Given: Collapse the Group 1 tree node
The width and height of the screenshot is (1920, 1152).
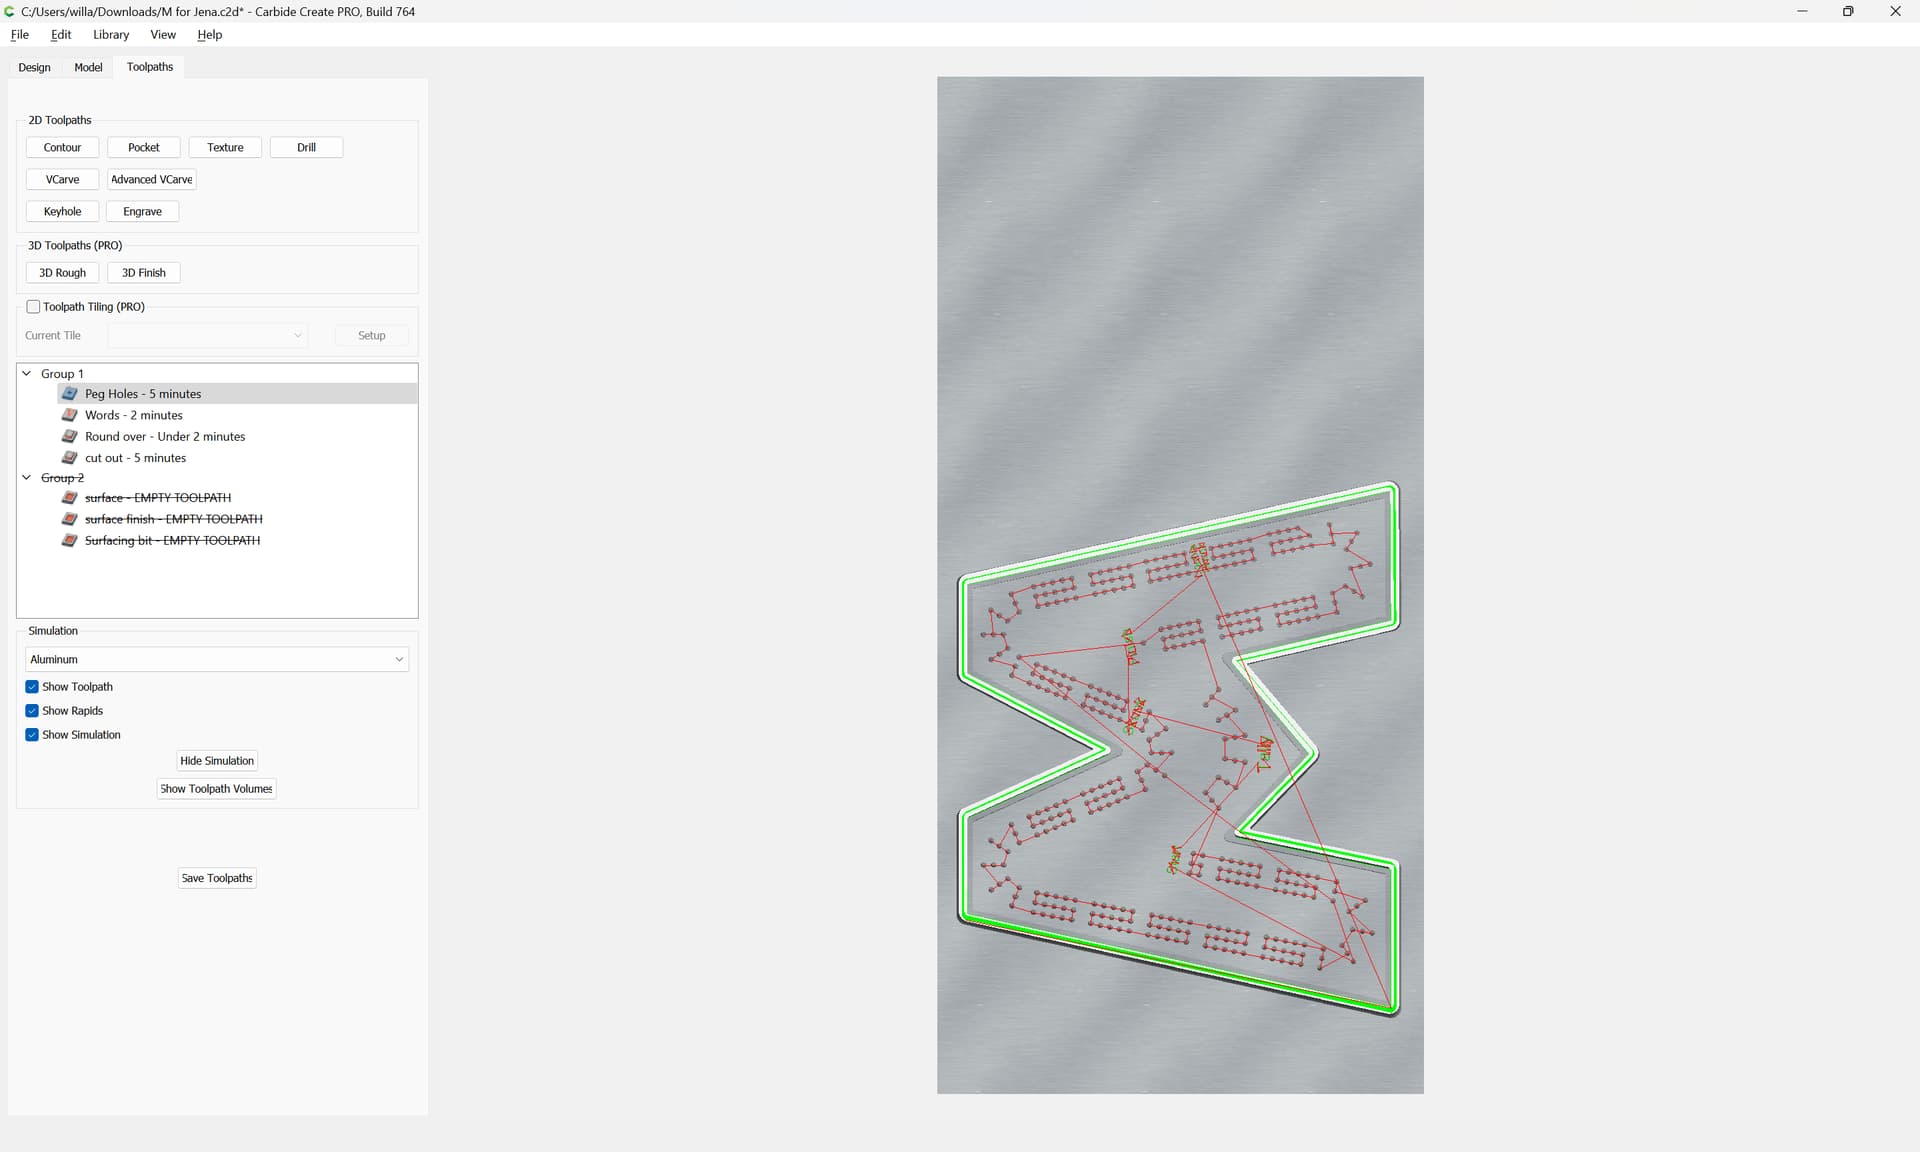Looking at the screenshot, I should click(x=27, y=374).
